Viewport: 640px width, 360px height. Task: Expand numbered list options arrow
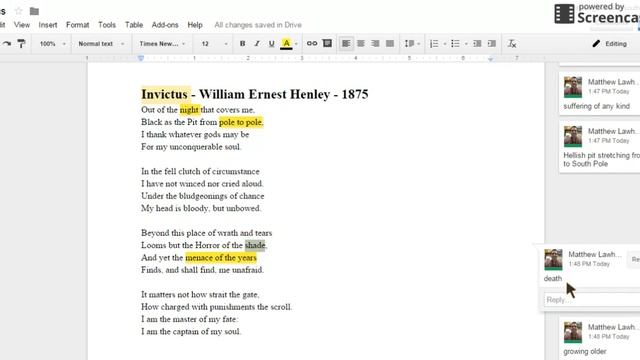(x=444, y=44)
